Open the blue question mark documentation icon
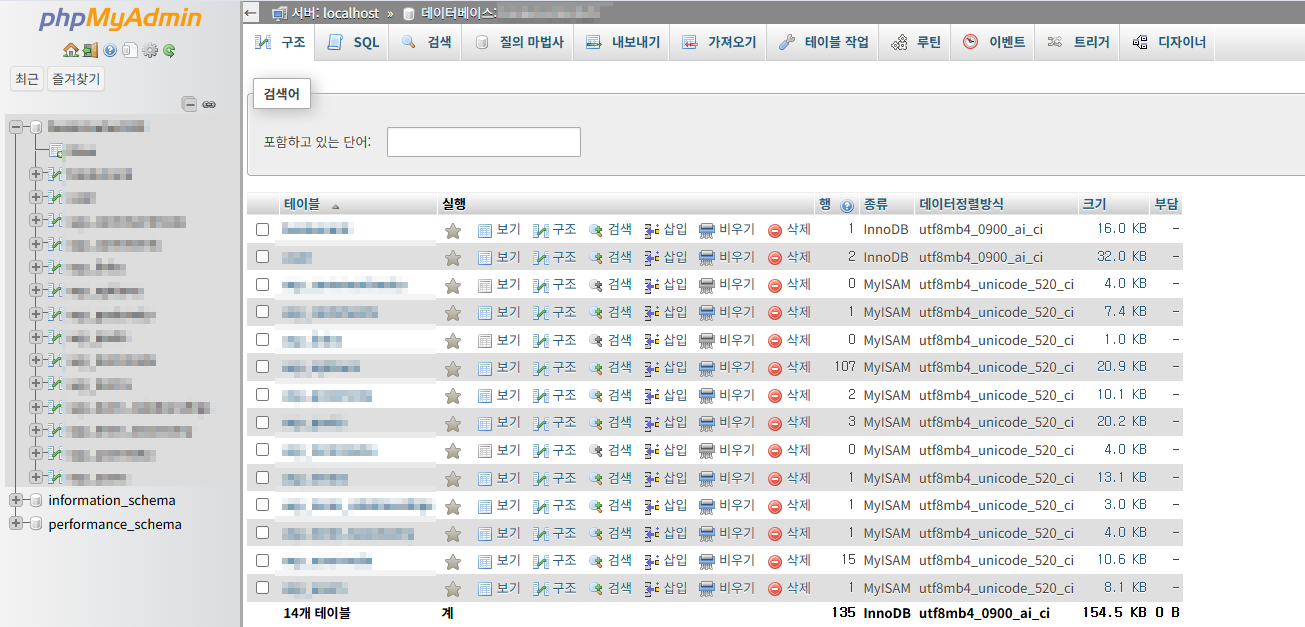The width and height of the screenshot is (1305, 627). pyautogui.click(x=110, y=50)
